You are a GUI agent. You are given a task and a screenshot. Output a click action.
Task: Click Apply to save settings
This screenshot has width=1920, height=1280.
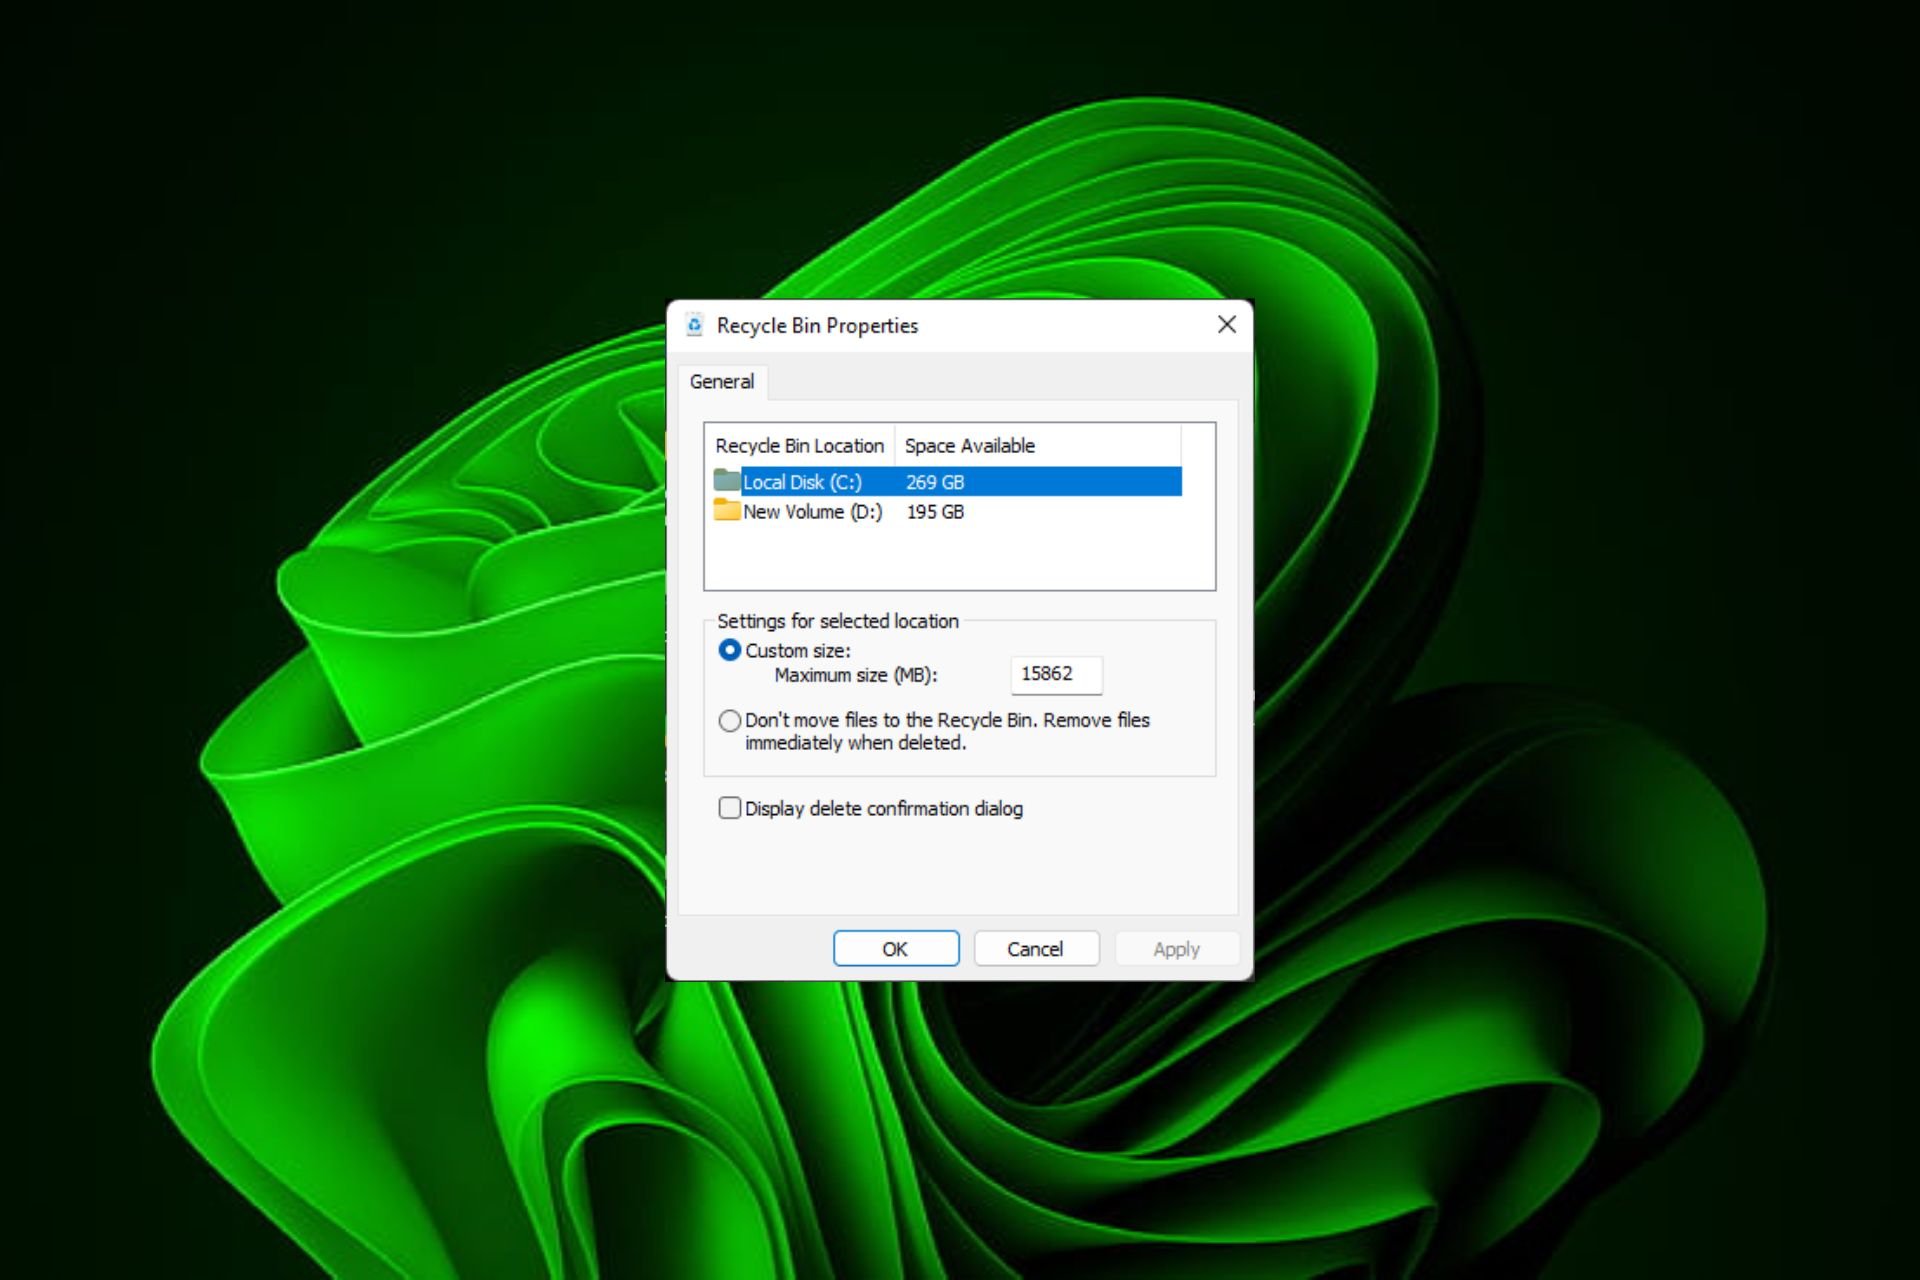click(x=1176, y=950)
